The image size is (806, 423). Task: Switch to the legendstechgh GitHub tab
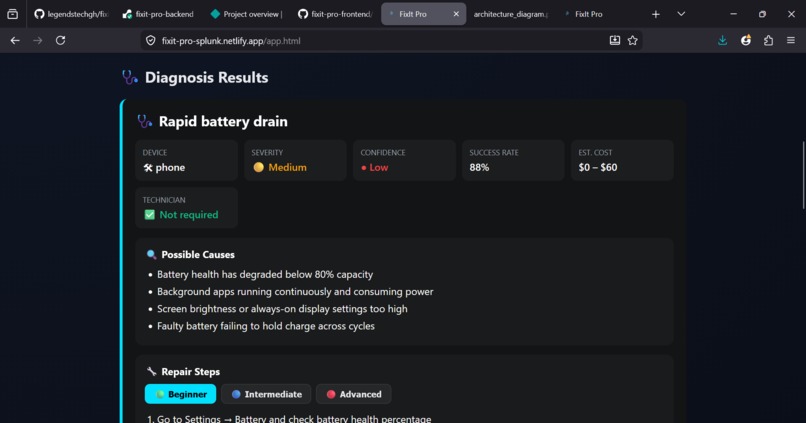click(71, 14)
